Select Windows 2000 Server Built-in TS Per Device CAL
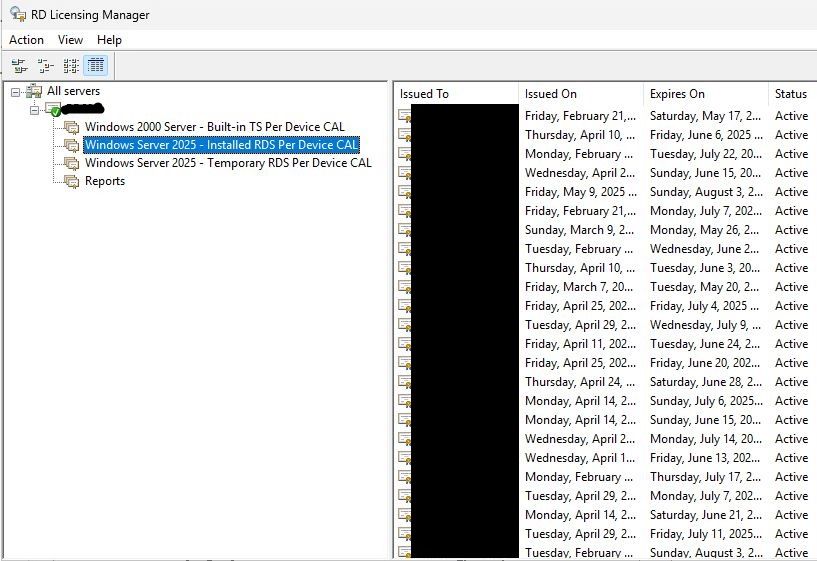This screenshot has width=817, height=561. point(215,127)
